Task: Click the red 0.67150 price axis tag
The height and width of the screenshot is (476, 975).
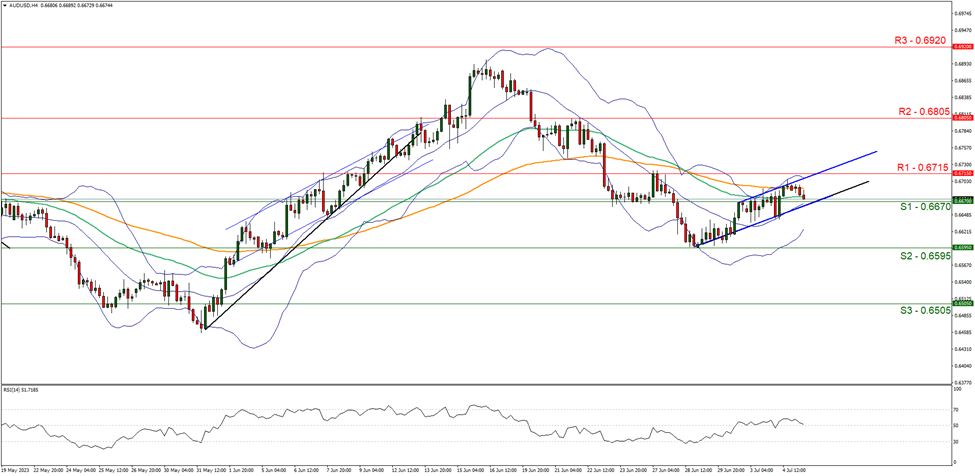Action: click(x=963, y=173)
